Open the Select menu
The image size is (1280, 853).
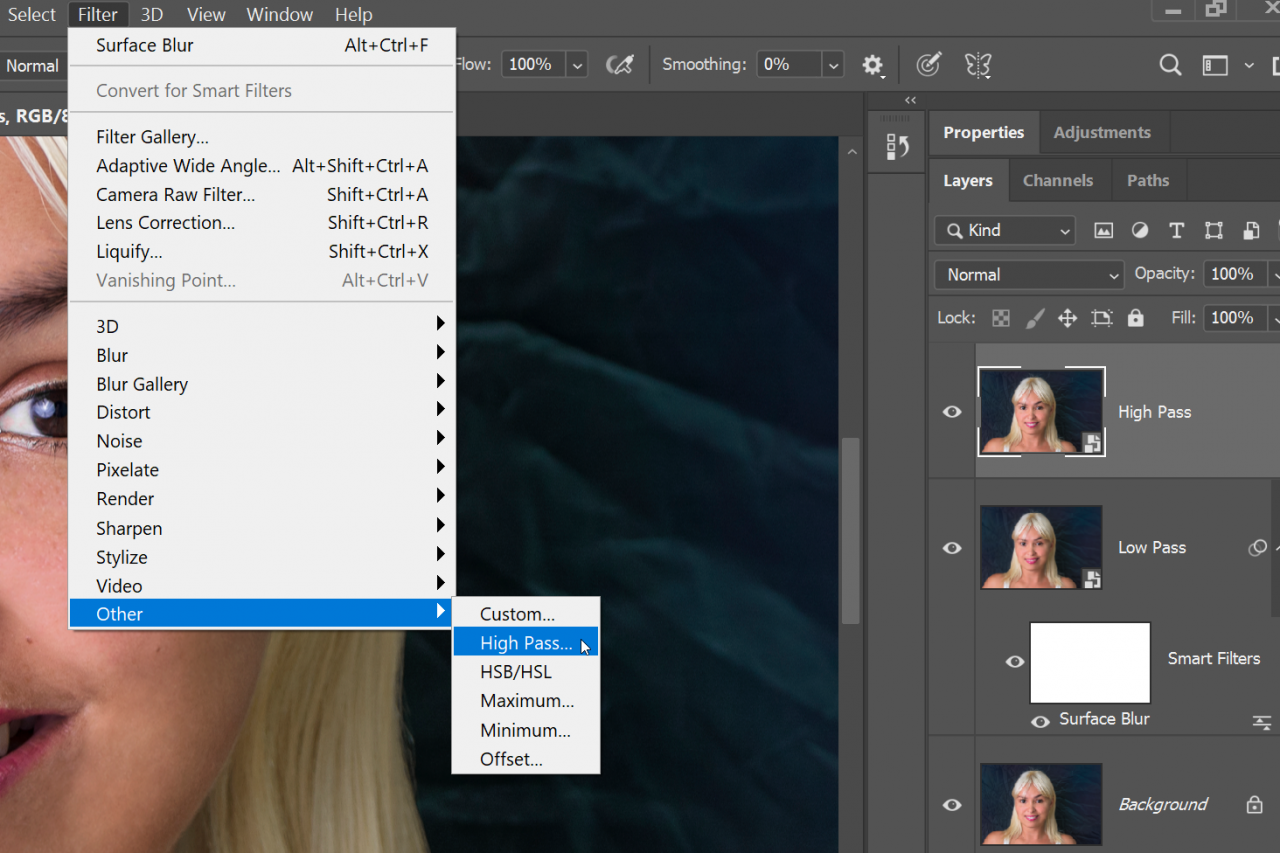point(31,14)
